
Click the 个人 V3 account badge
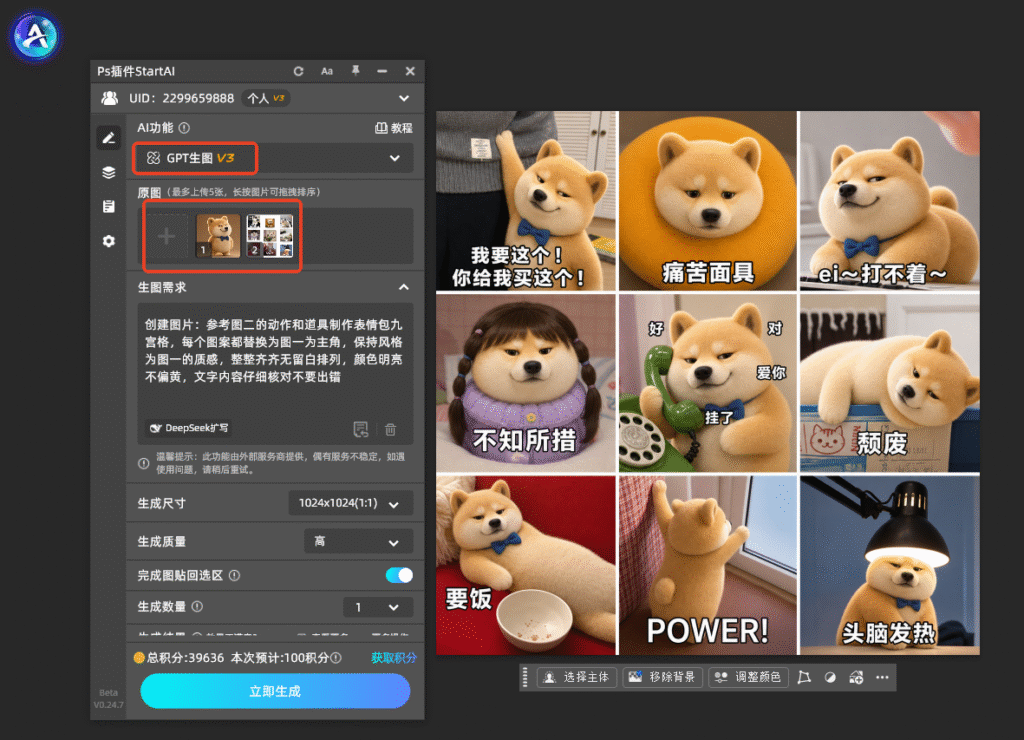tap(266, 99)
